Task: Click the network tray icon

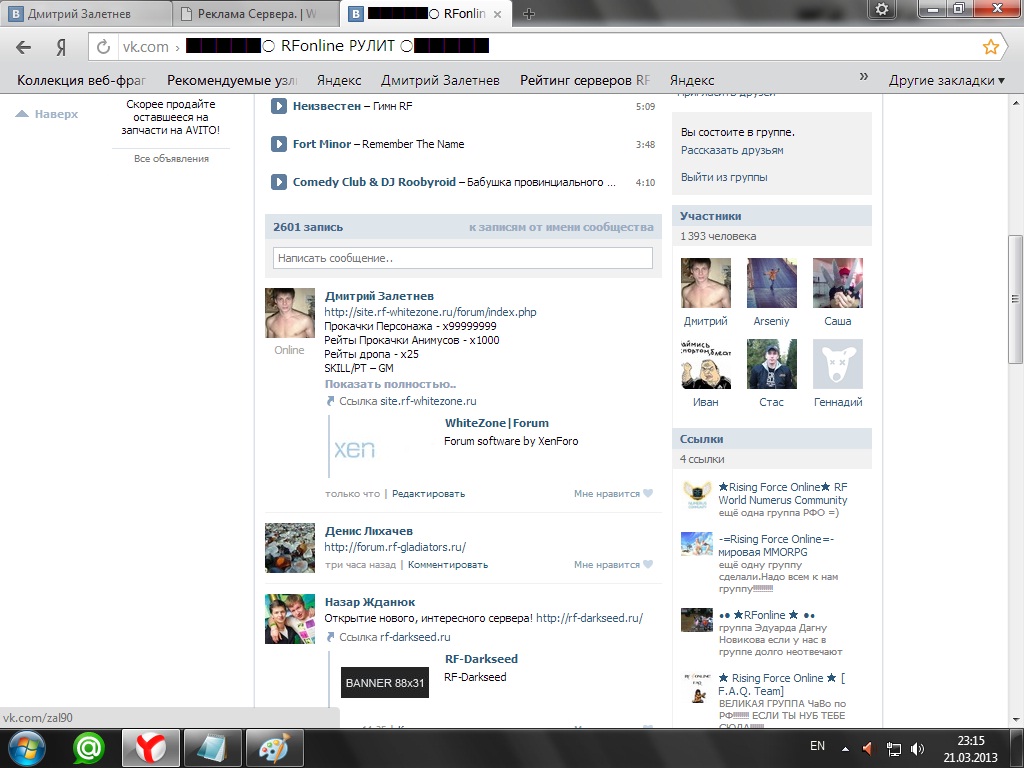Action: coord(893,749)
